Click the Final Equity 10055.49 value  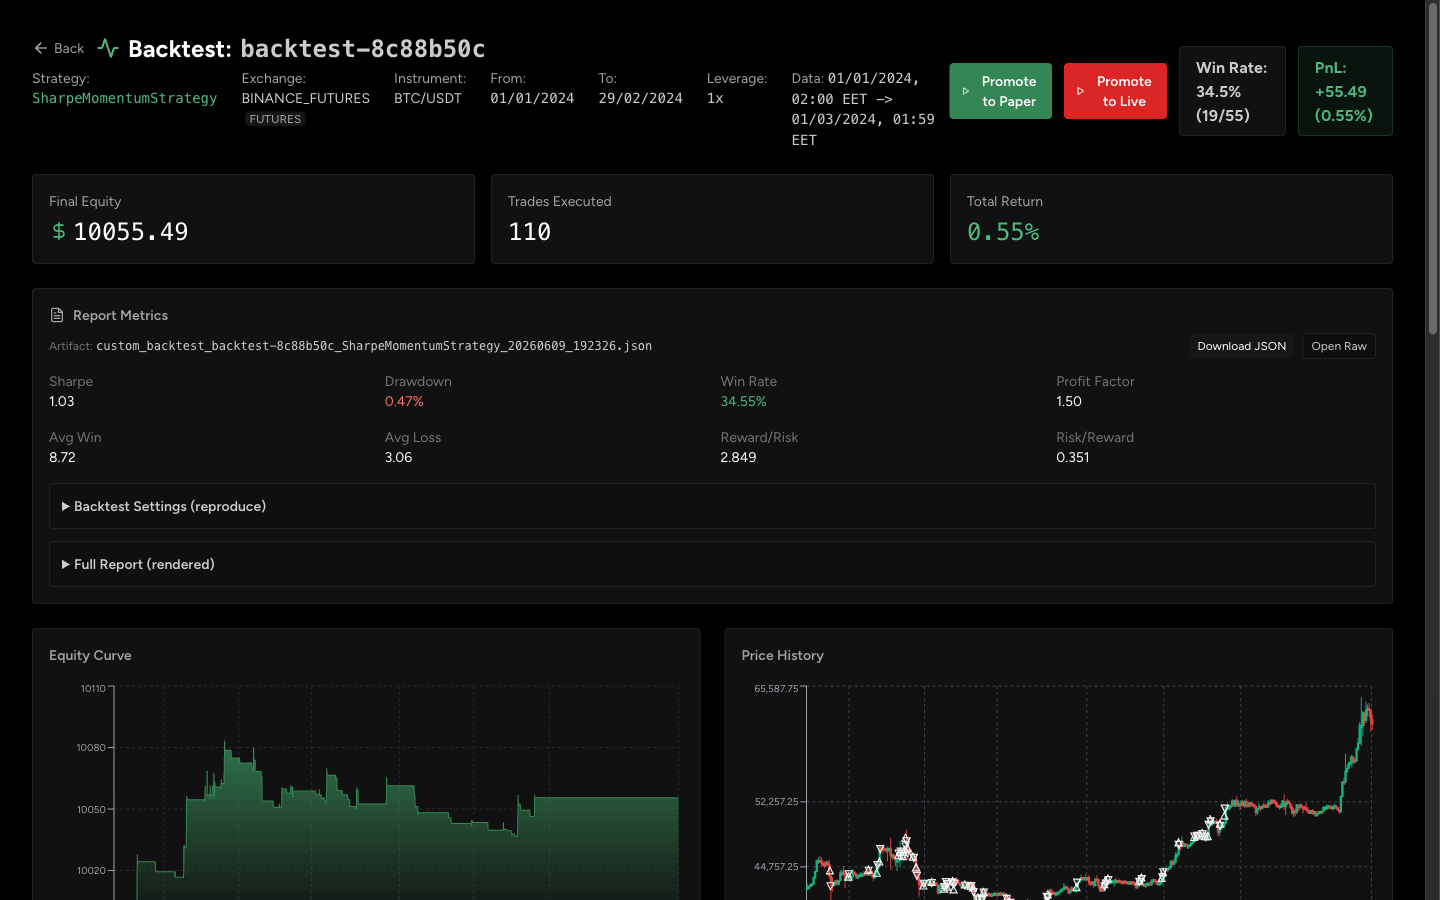(x=130, y=232)
